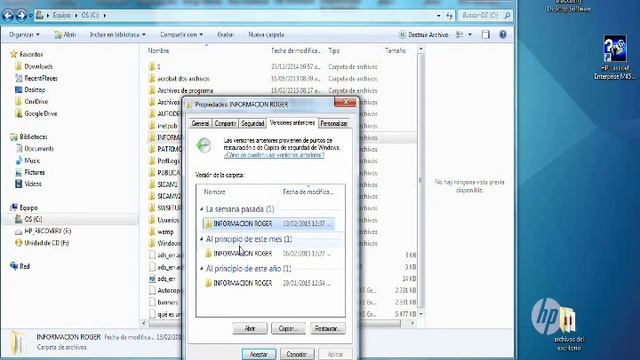This screenshot has height=360, width=640.
Task: Open the Organizar menu
Action: click(24, 35)
